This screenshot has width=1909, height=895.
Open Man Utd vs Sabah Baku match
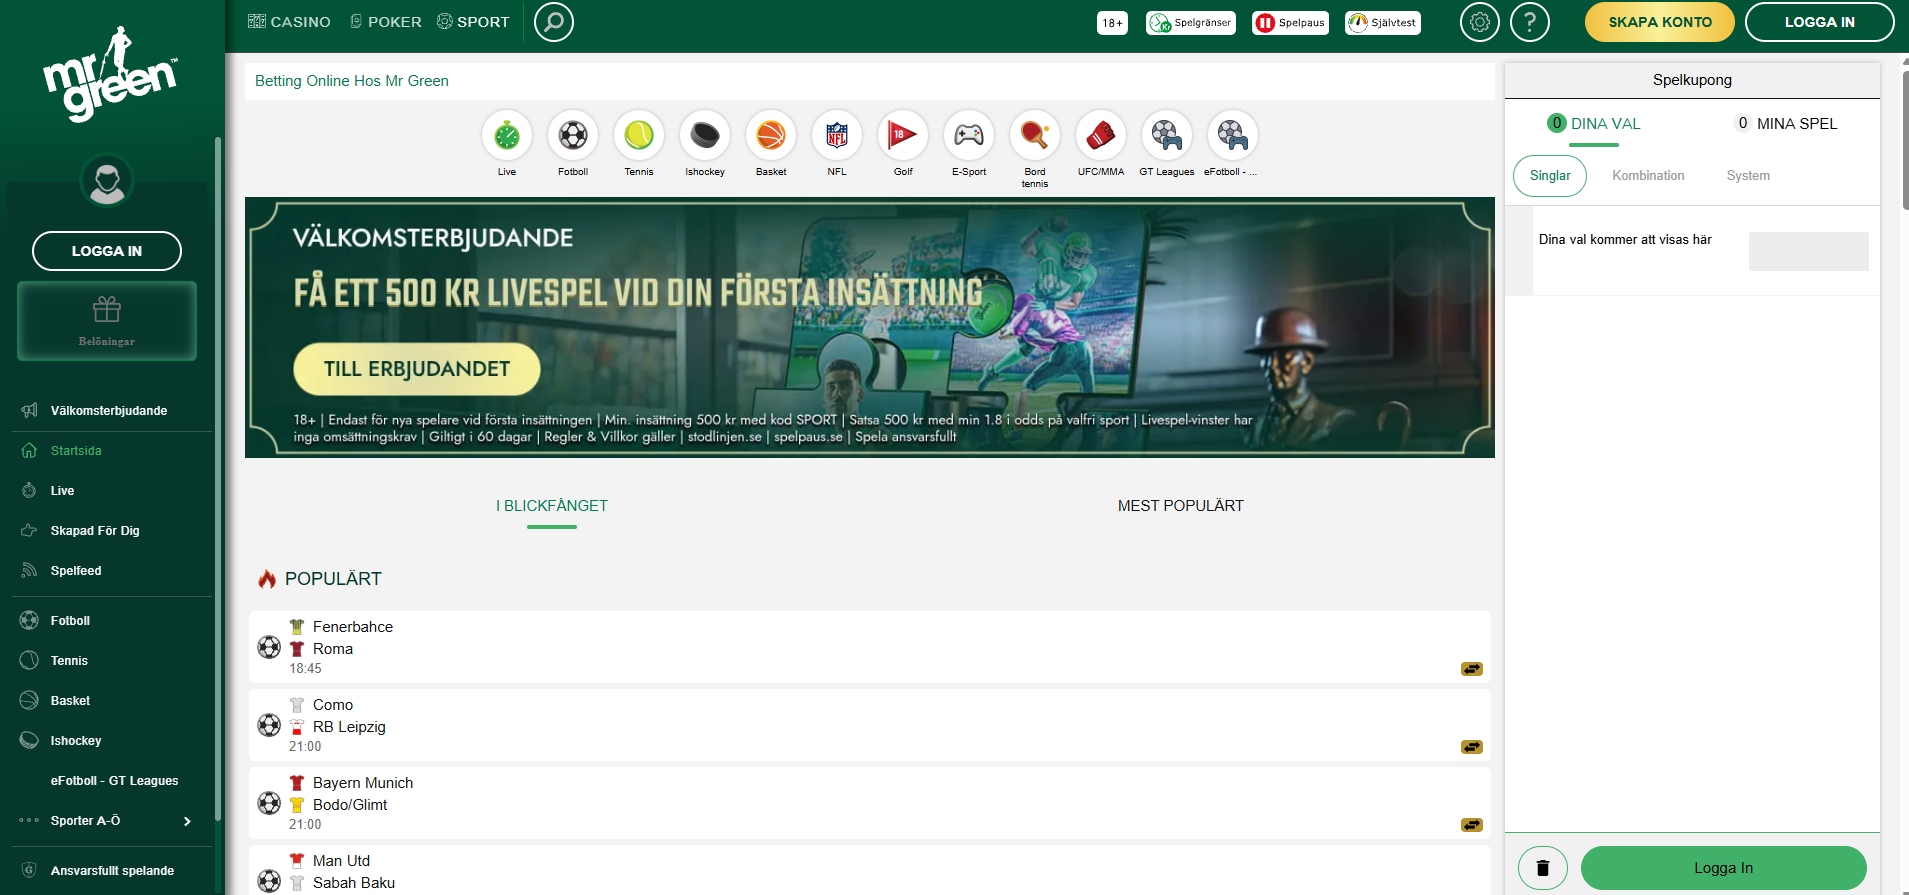coord(869,871)
